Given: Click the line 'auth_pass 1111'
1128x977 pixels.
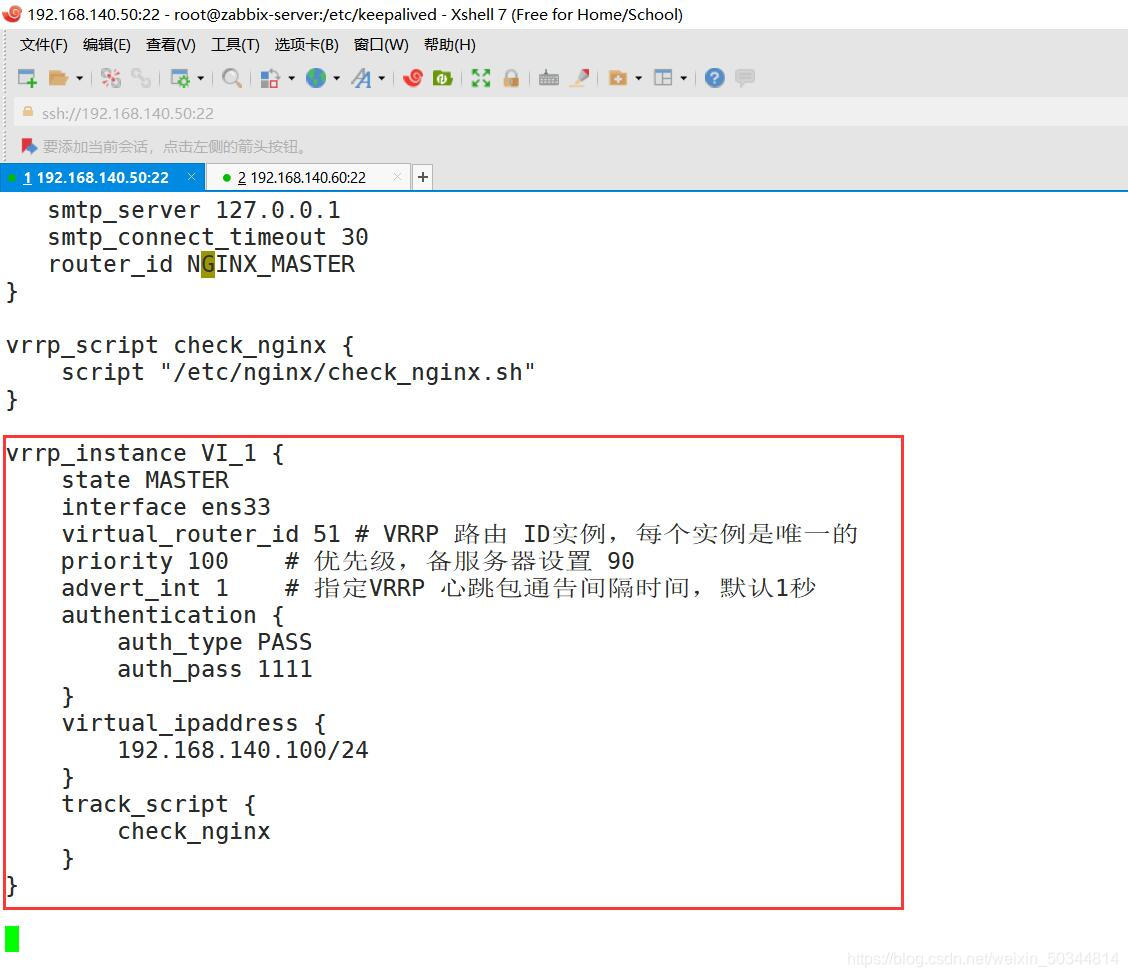Looking at the screenshot, I should coord(215,669).
